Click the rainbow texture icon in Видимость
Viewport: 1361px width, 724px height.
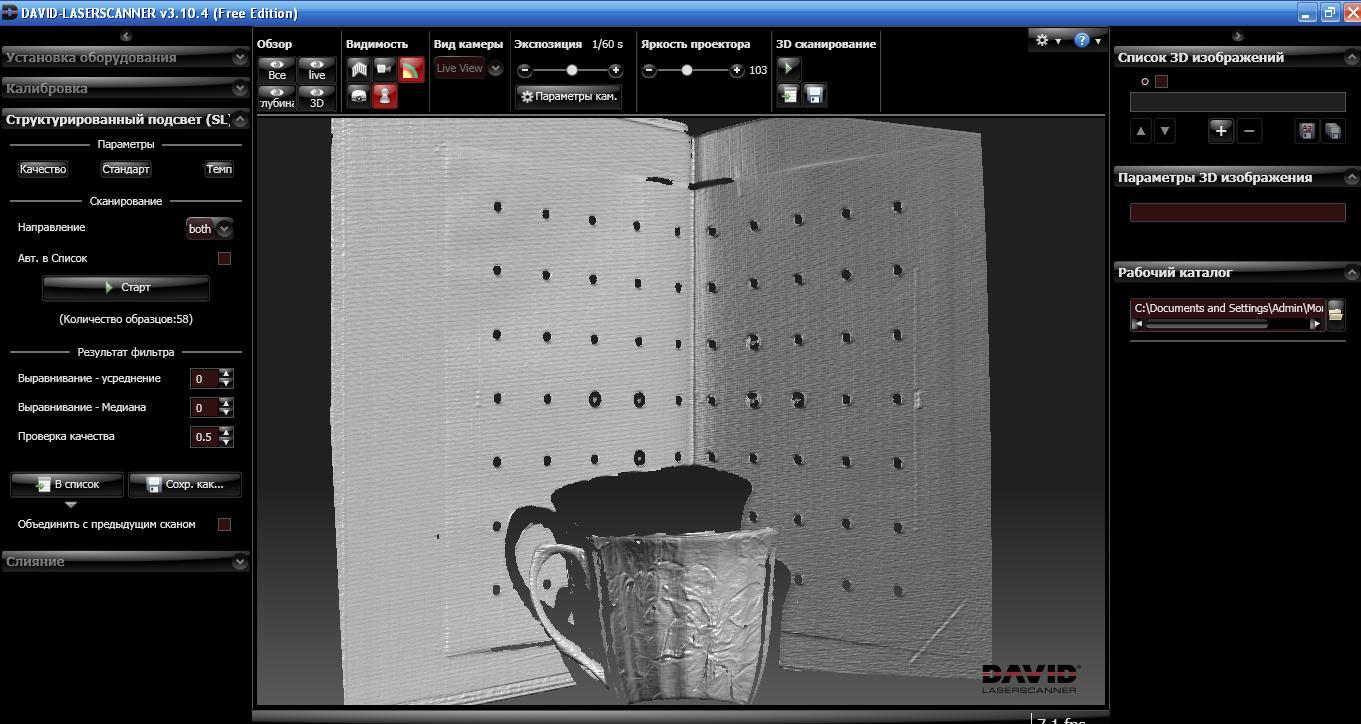(x=411, y=69)
